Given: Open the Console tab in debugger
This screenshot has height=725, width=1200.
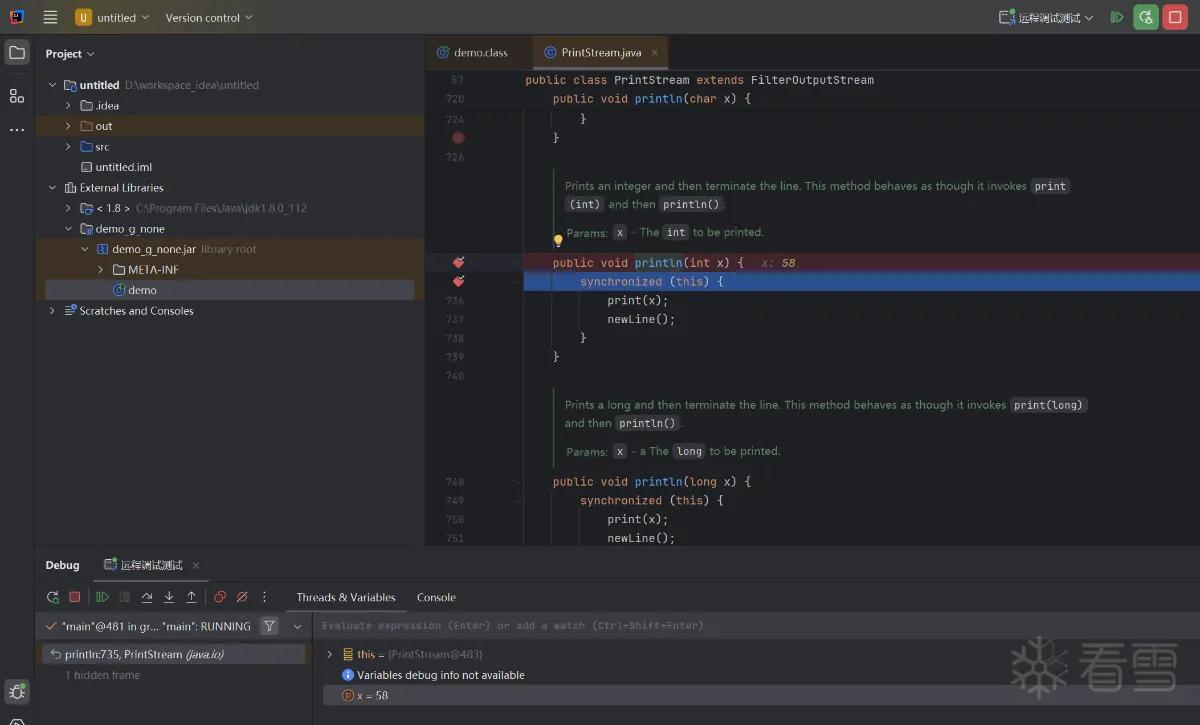Looking at the screenshot, I should (x=436, y=597).
